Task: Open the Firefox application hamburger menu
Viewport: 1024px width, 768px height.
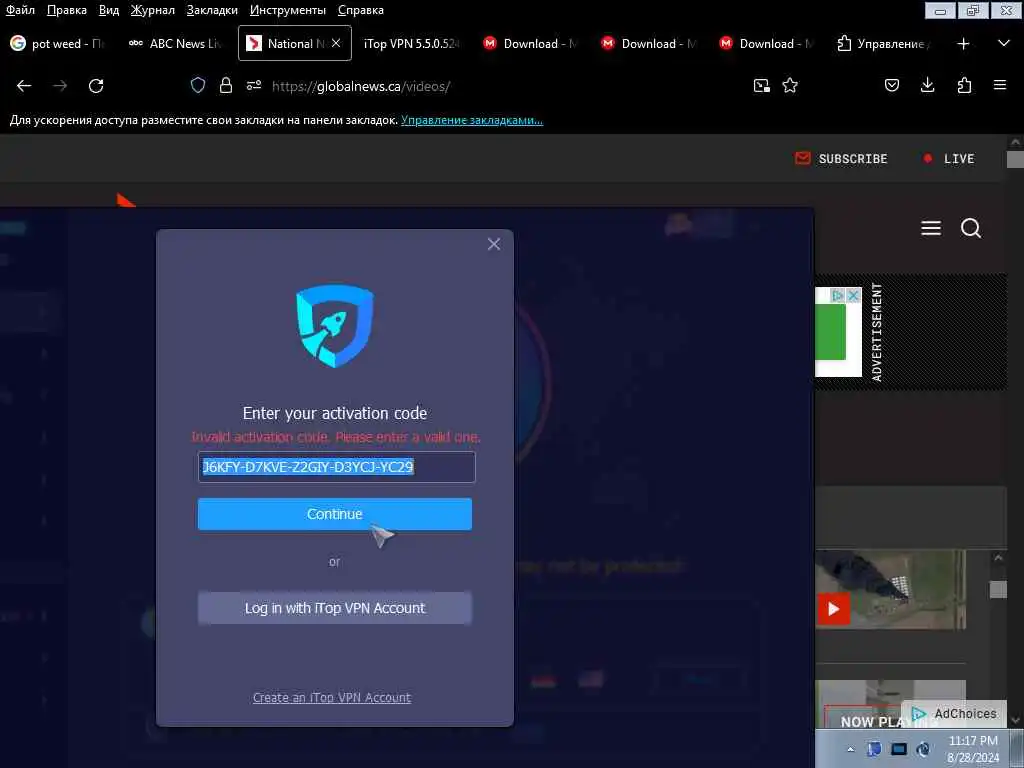Action: tap(1000, 86)
